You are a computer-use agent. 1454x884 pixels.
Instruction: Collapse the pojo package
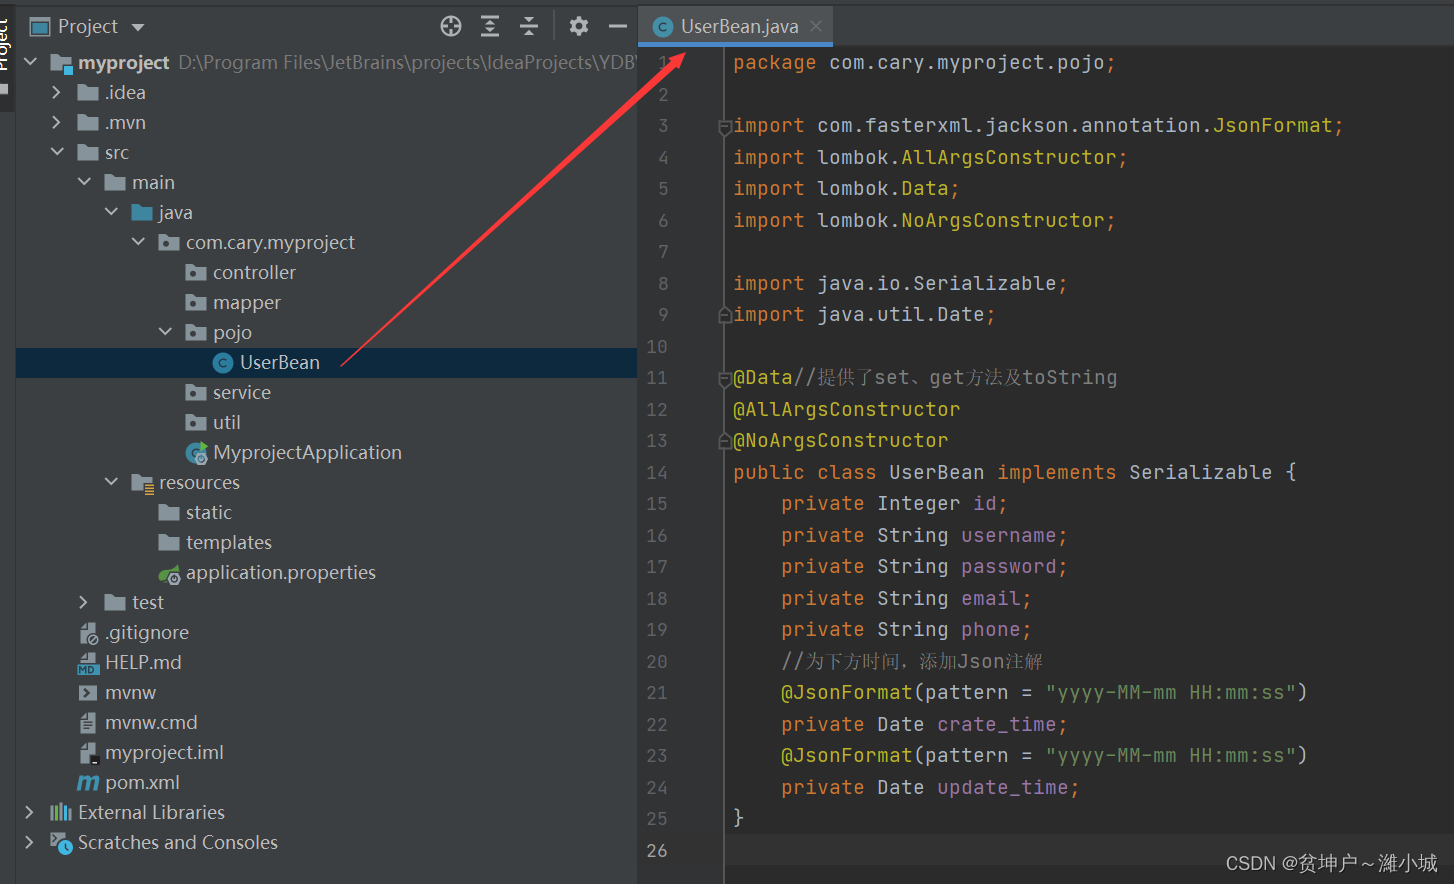(165, 332)
